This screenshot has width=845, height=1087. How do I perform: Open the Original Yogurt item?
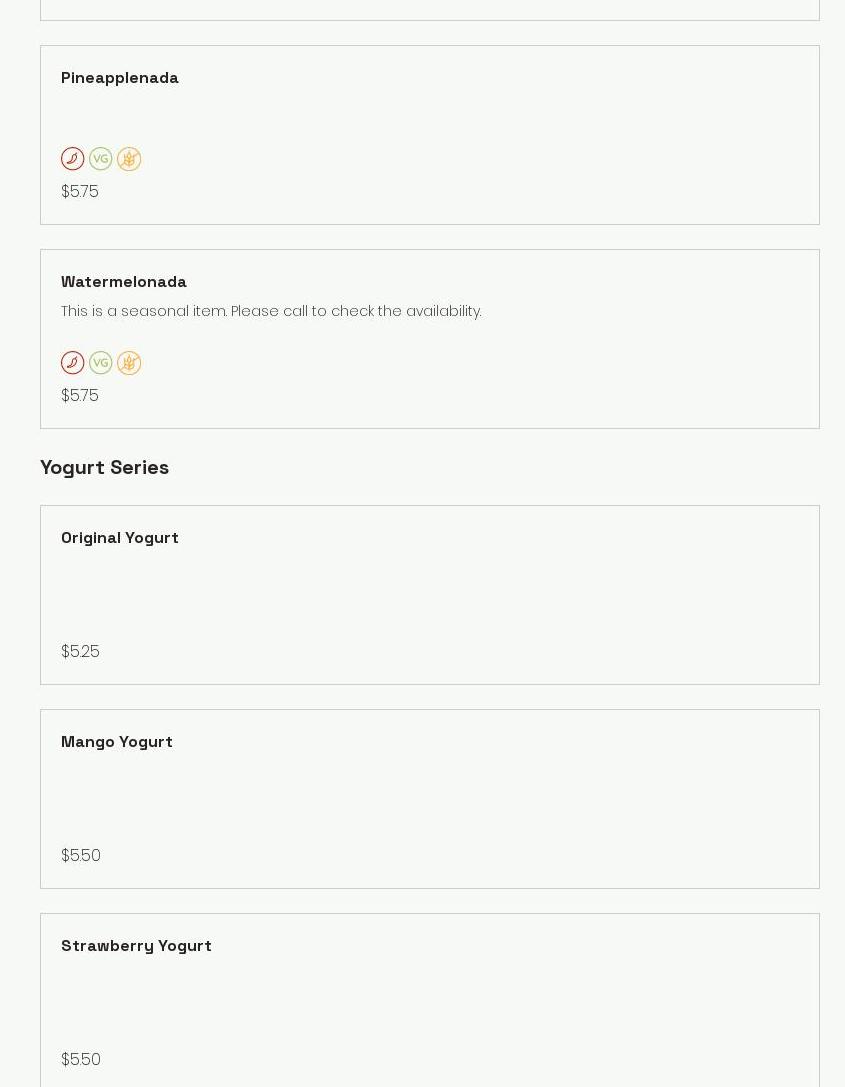point(120,538)
